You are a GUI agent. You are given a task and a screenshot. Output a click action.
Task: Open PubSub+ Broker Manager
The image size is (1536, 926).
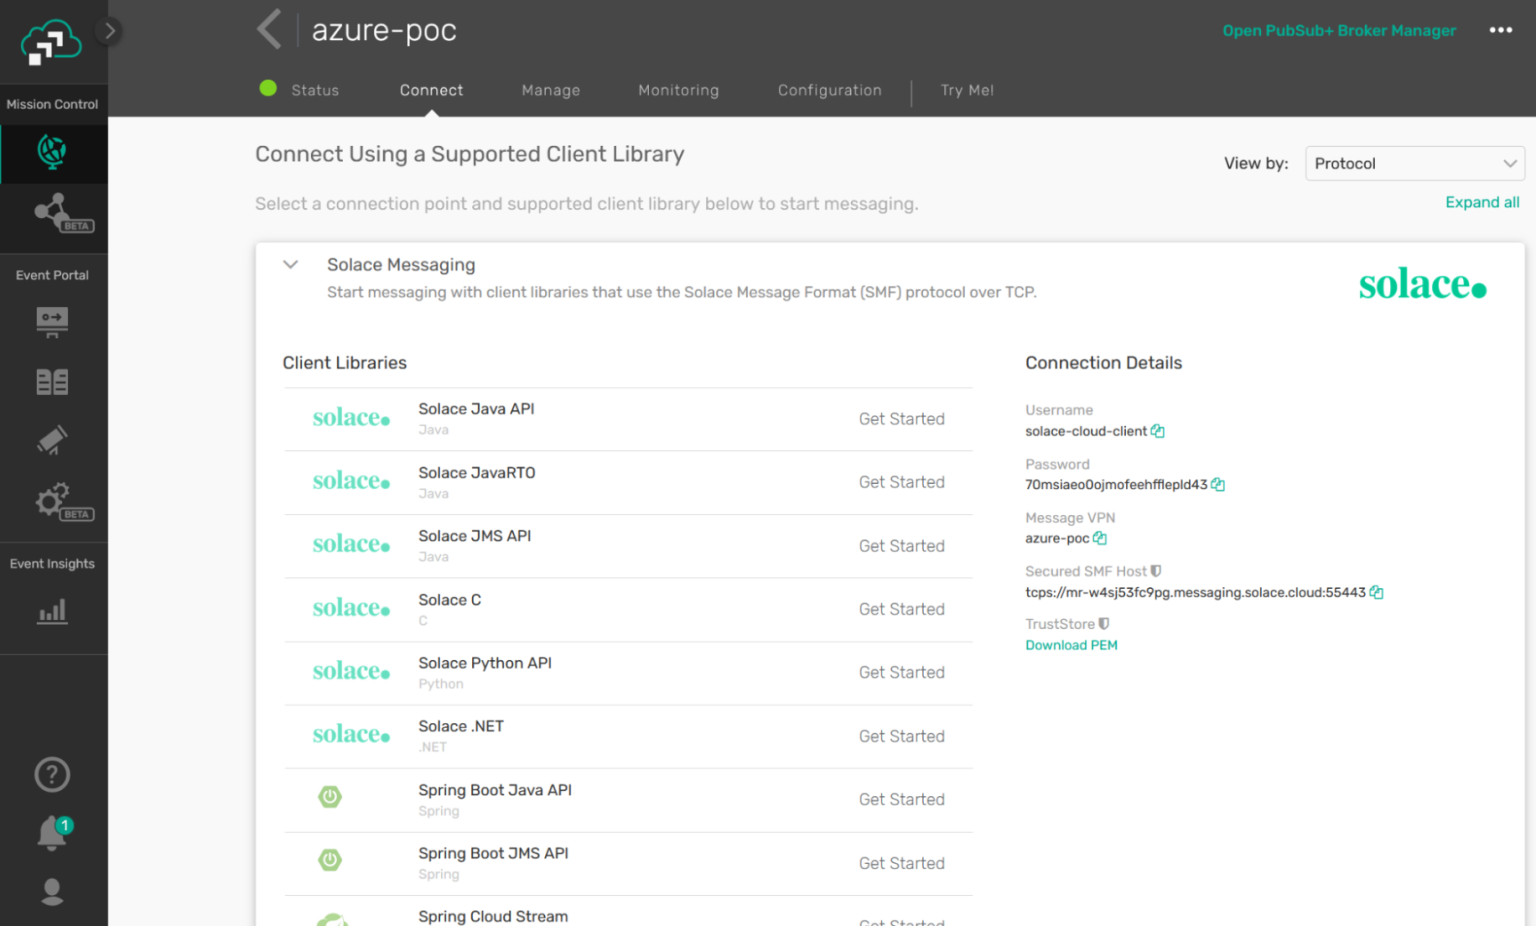coord(1338,30)
